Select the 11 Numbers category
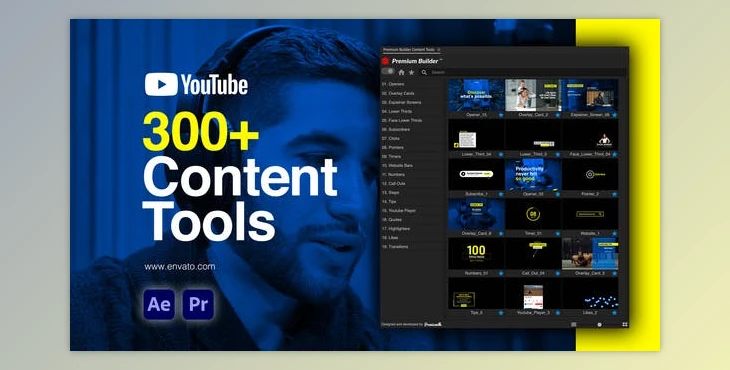Image resolution: width=730 pixels, height=370 pixels. coord(393,175)
